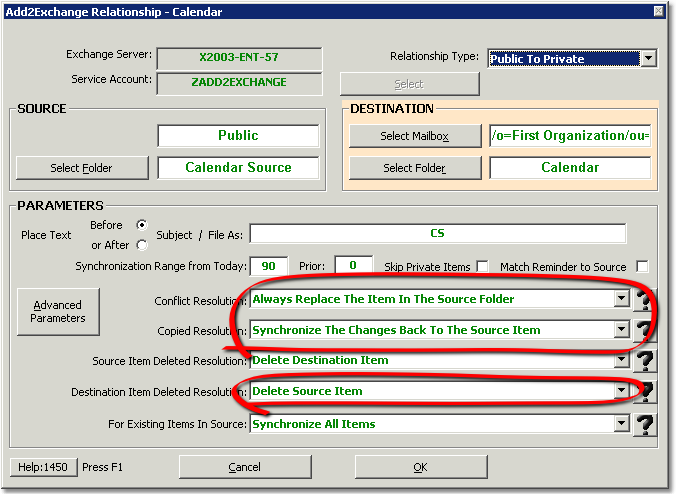Click the Subject / File As text field
Screen dimensions: 676x496
[x=438, y=233]
